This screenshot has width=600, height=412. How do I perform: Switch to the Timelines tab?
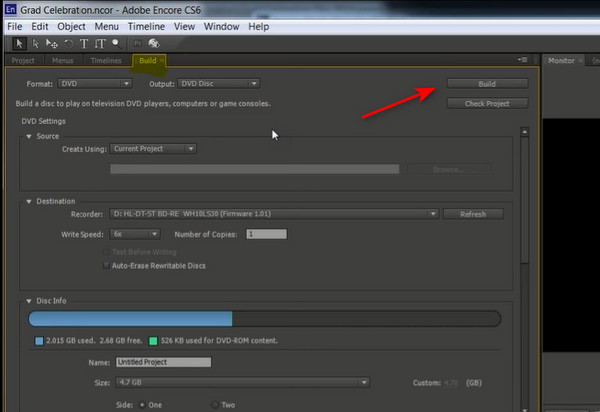(106, 60)
